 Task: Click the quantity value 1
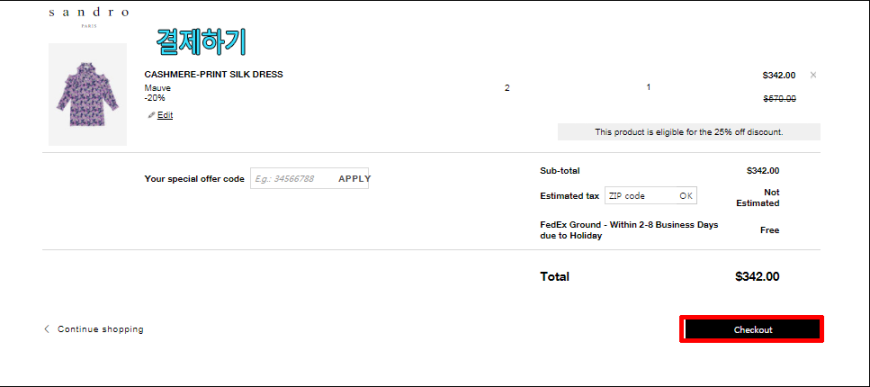(649, 87)
